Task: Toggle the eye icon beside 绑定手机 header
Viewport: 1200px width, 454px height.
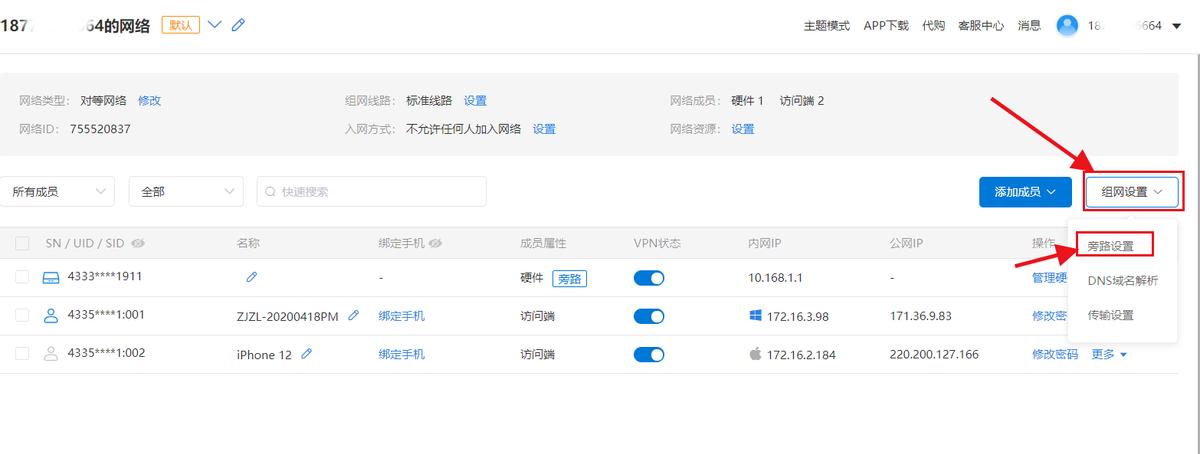Action: click(x=436, y=243)
